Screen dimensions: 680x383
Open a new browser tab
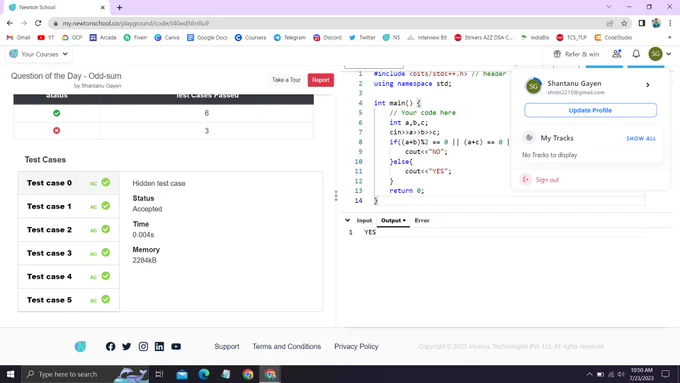pos(119,7)
